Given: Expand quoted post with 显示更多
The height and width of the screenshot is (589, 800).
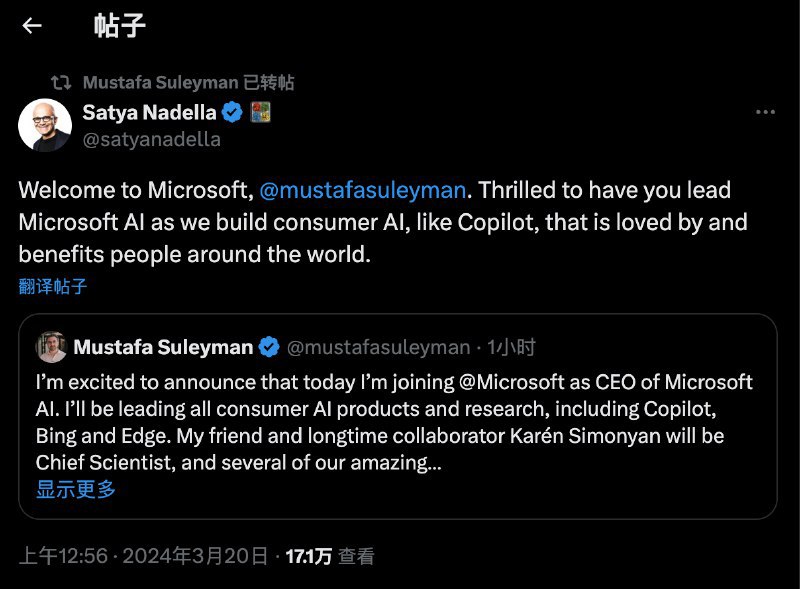Looking at the screenshot, I should click(x=76, y=490).
